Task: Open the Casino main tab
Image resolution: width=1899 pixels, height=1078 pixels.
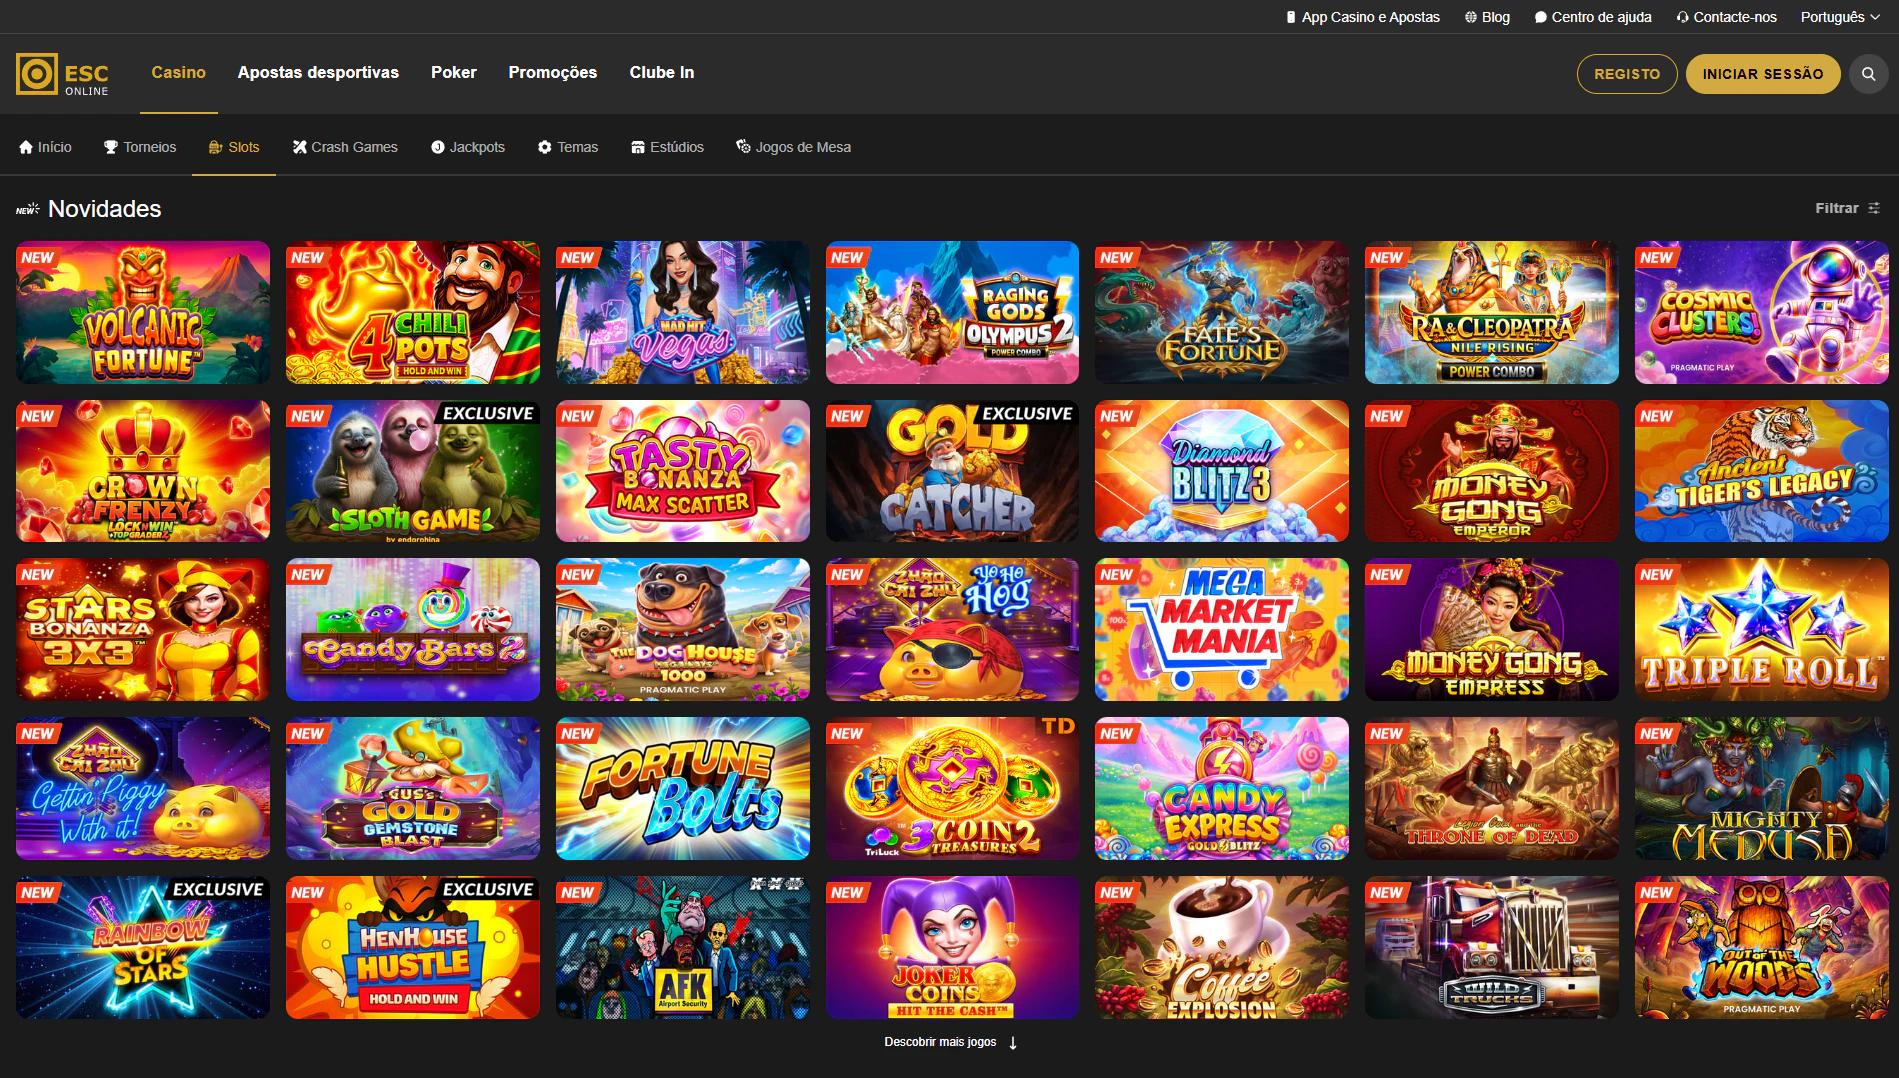Action: (x=178, y=72)
